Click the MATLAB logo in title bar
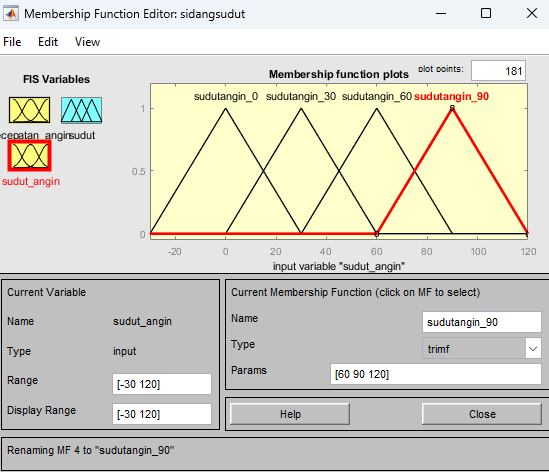The height and width of the screenshot is (472, 549). [x=11, y=14]
